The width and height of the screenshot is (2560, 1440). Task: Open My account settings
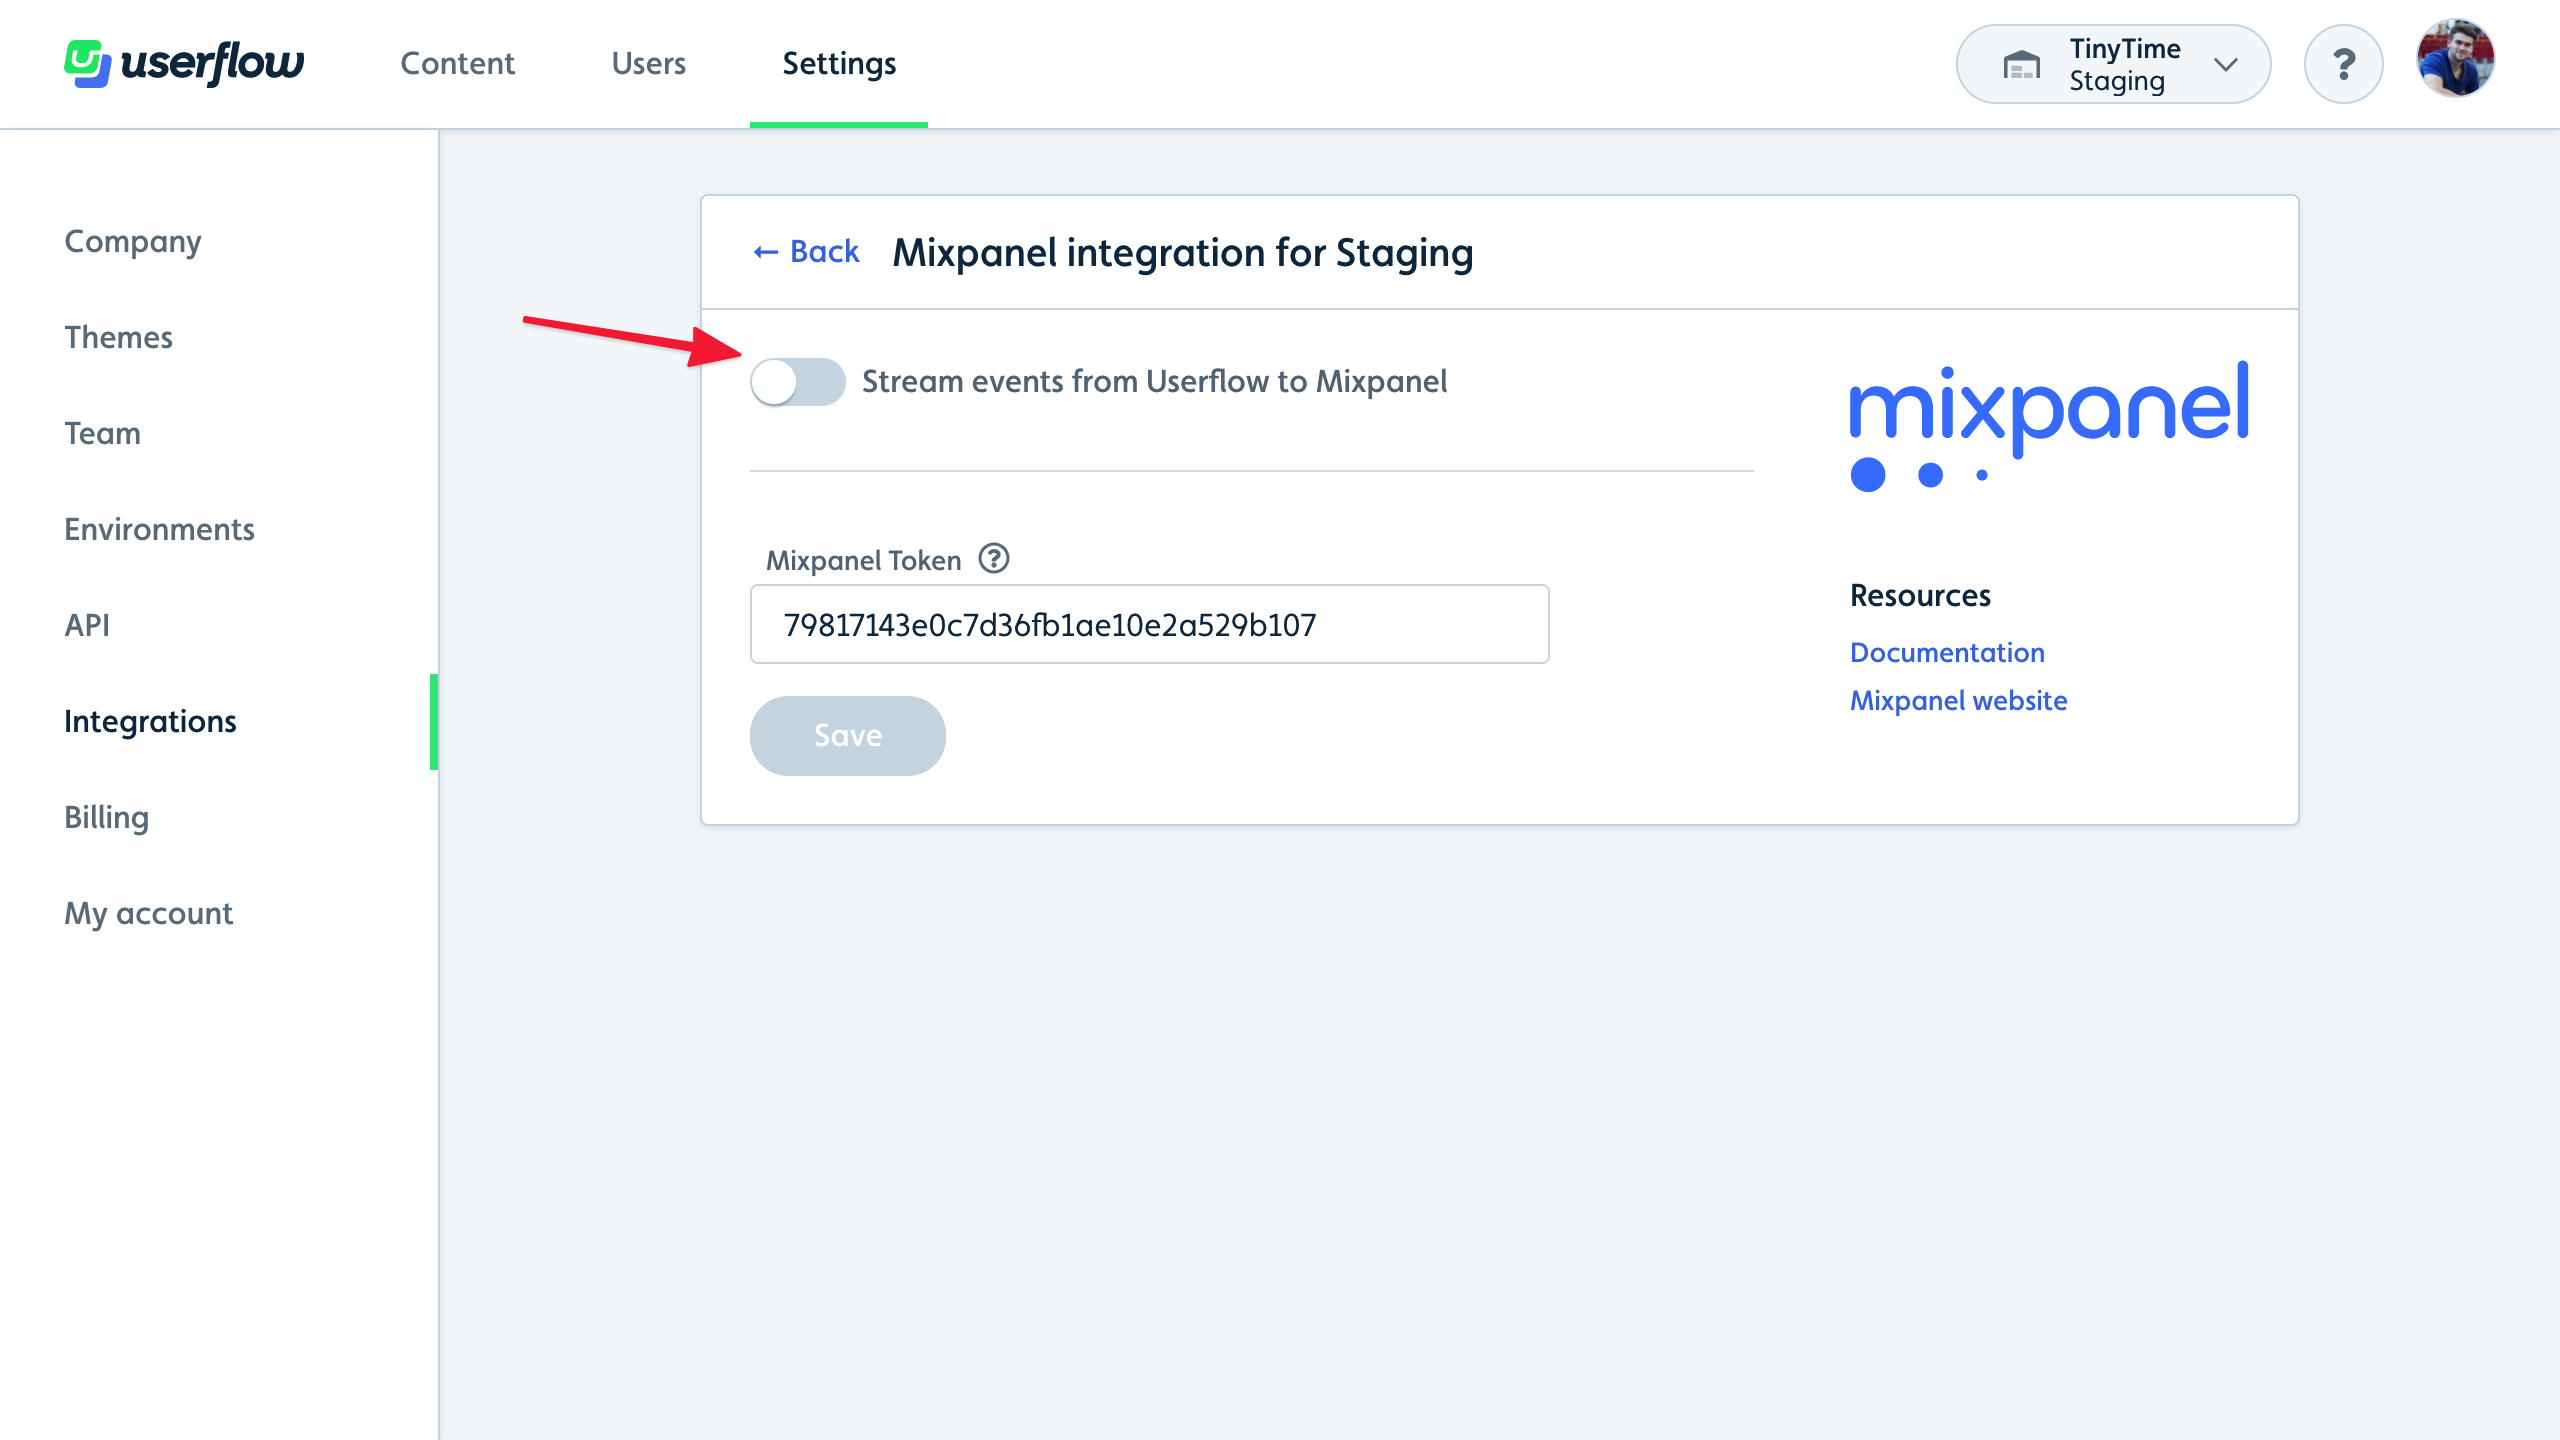(148, 913)
